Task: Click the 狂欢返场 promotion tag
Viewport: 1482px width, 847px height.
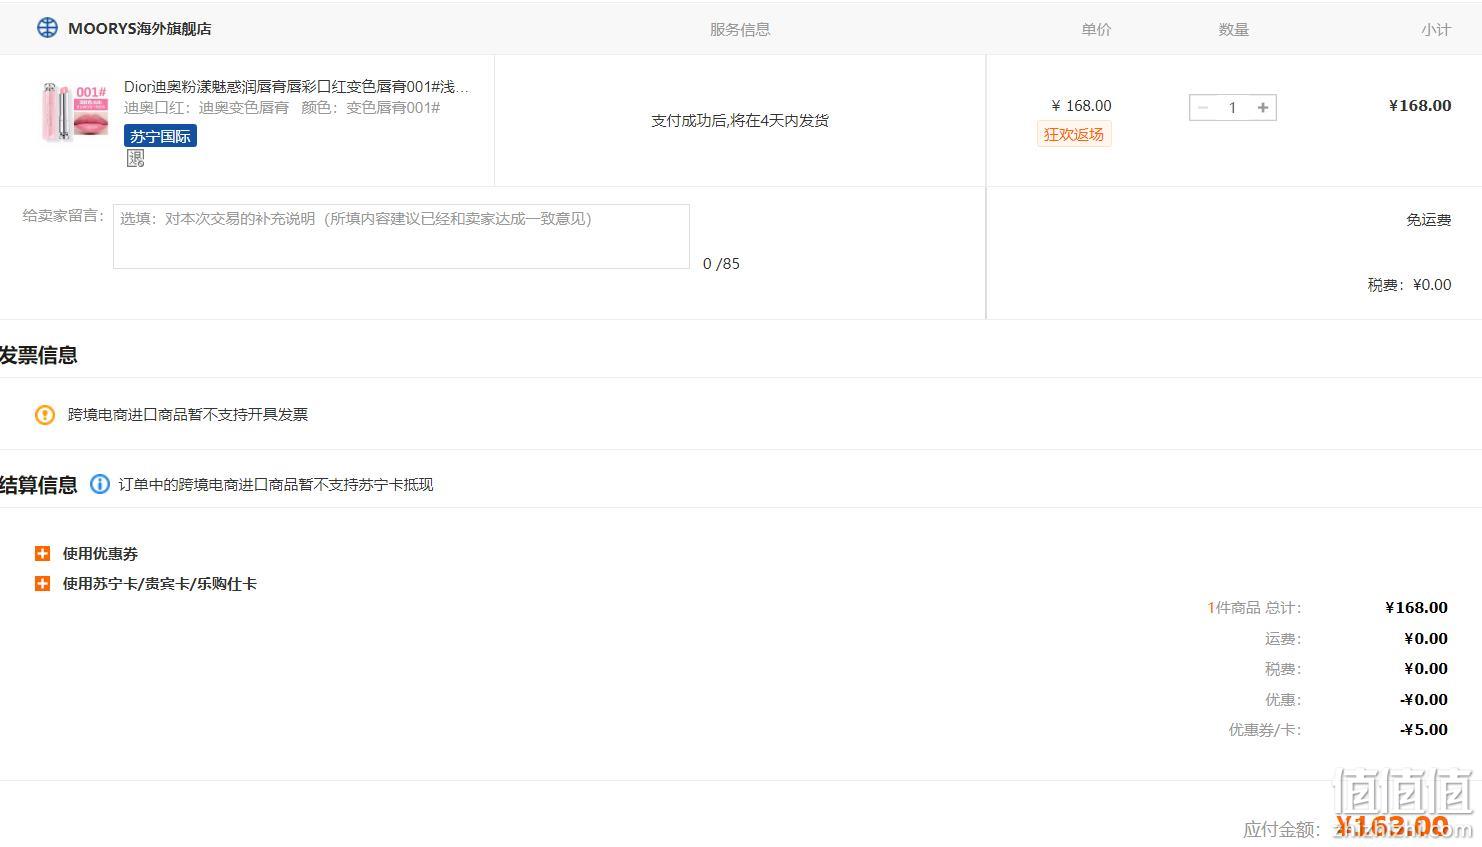Action: 1073,134
